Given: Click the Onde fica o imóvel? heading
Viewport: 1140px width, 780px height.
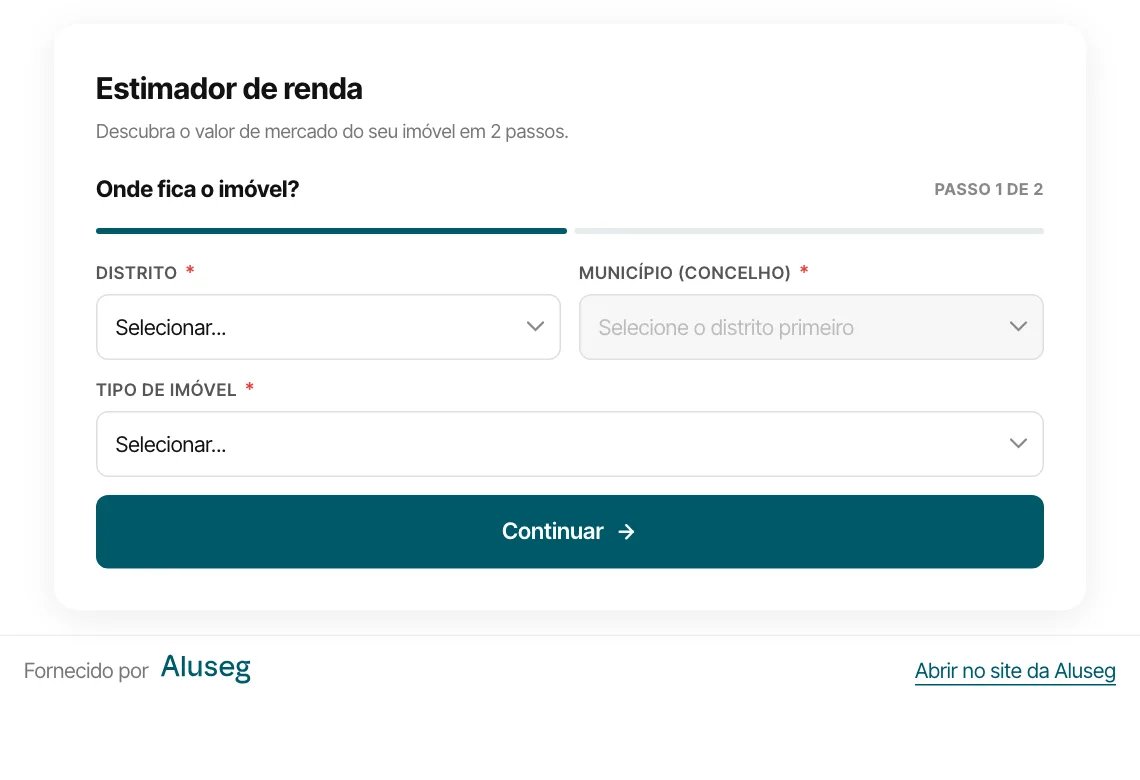Looking at the screenshot, I should [x=198, y=189].
